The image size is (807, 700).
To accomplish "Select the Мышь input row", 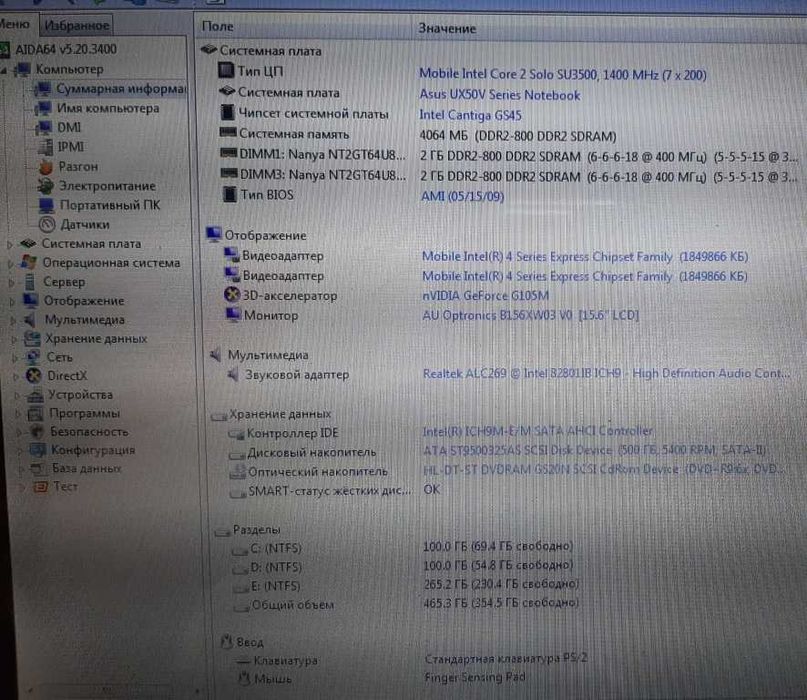I will tap(382, 679).
